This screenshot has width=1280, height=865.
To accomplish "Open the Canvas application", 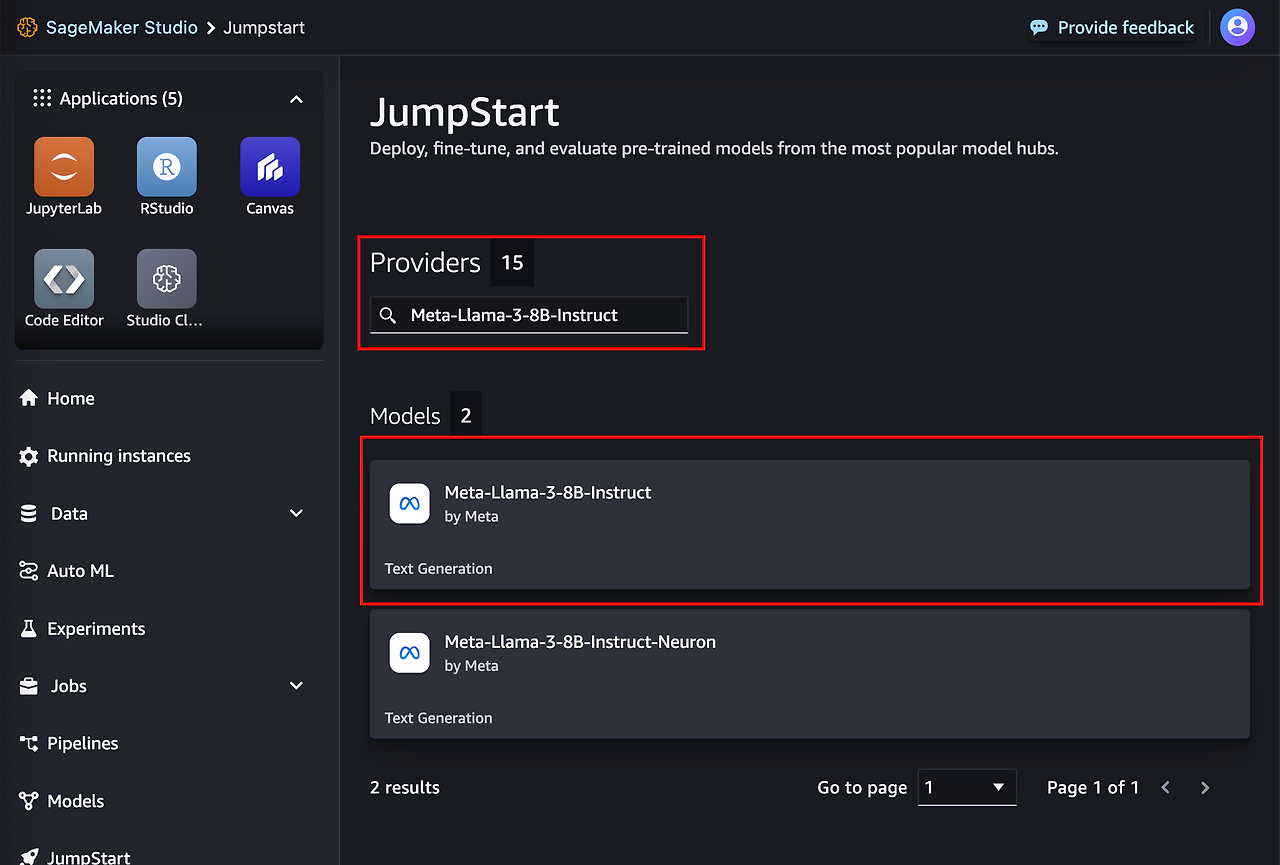I will coord(270,167).
